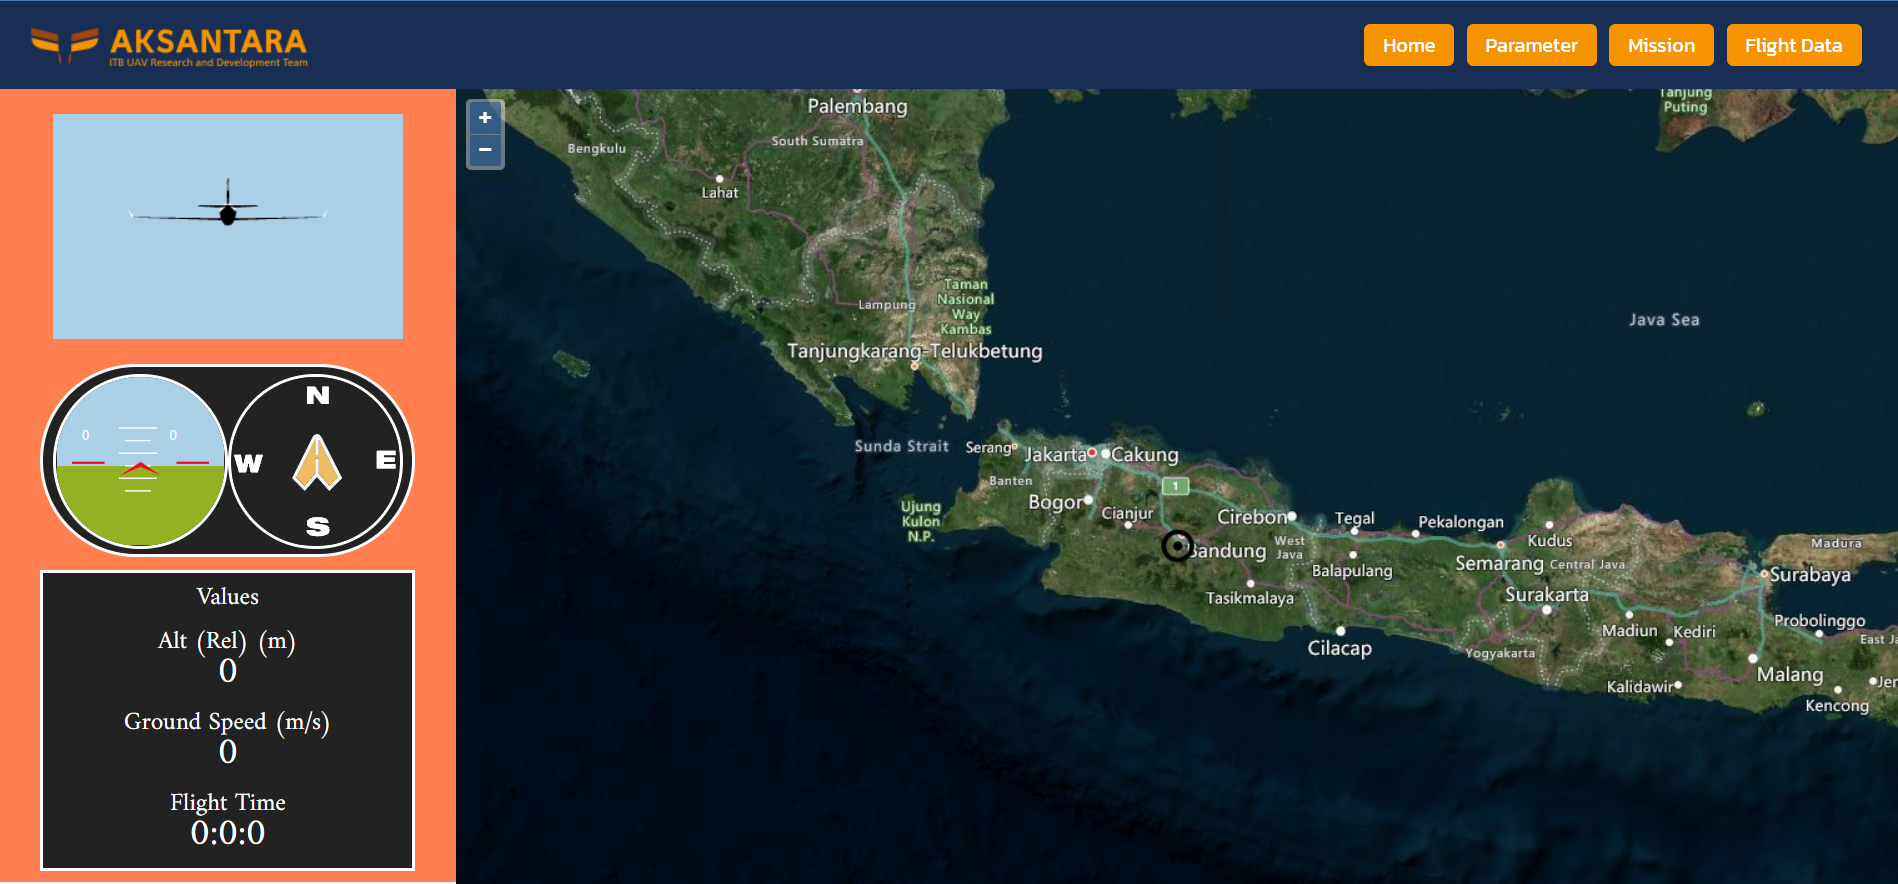Open the Parameter page
Screen dimensions: 1898x884
click(x=1530, y=45)
